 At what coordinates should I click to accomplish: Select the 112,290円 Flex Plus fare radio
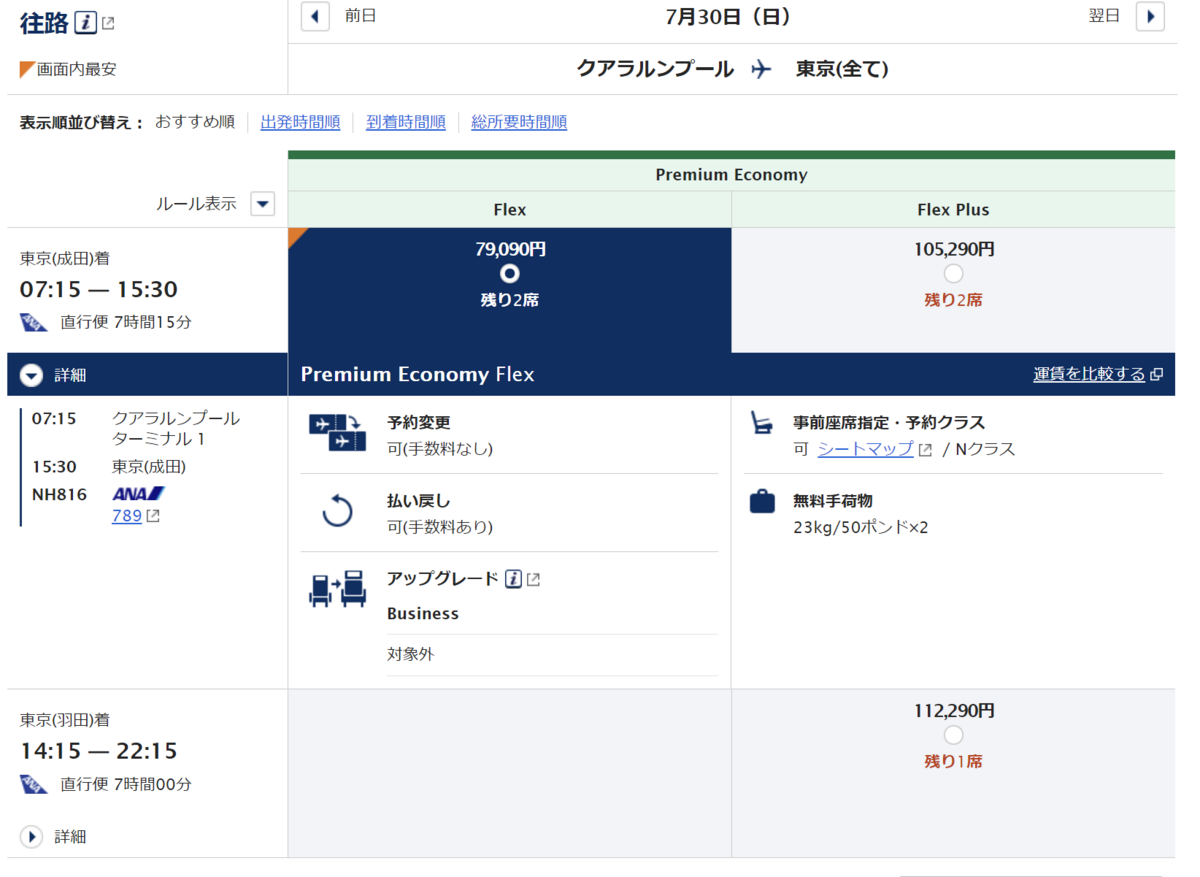tap(953, 735)
